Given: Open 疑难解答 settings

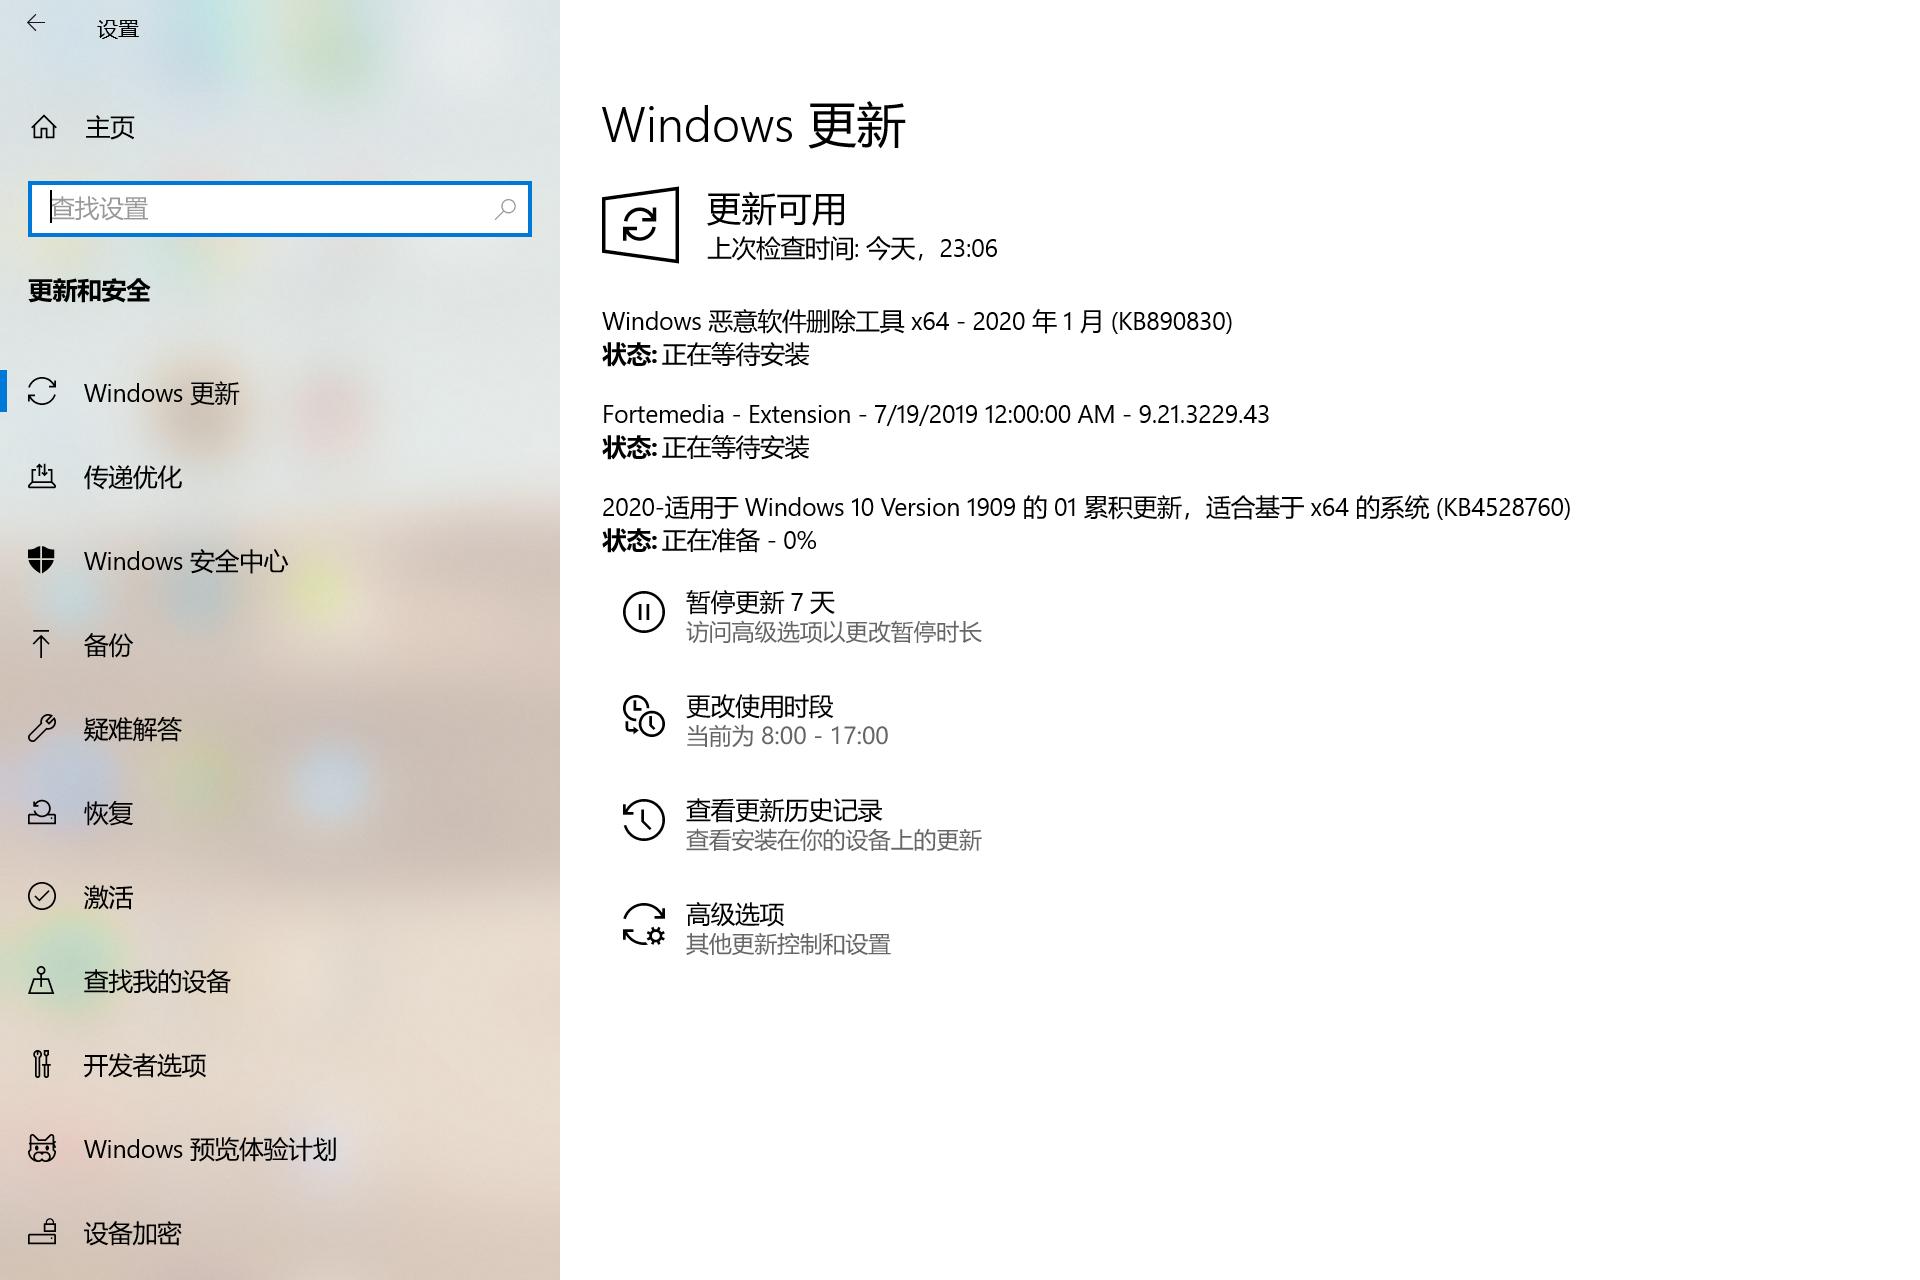Looking at the screenshot, I should 133,729.
